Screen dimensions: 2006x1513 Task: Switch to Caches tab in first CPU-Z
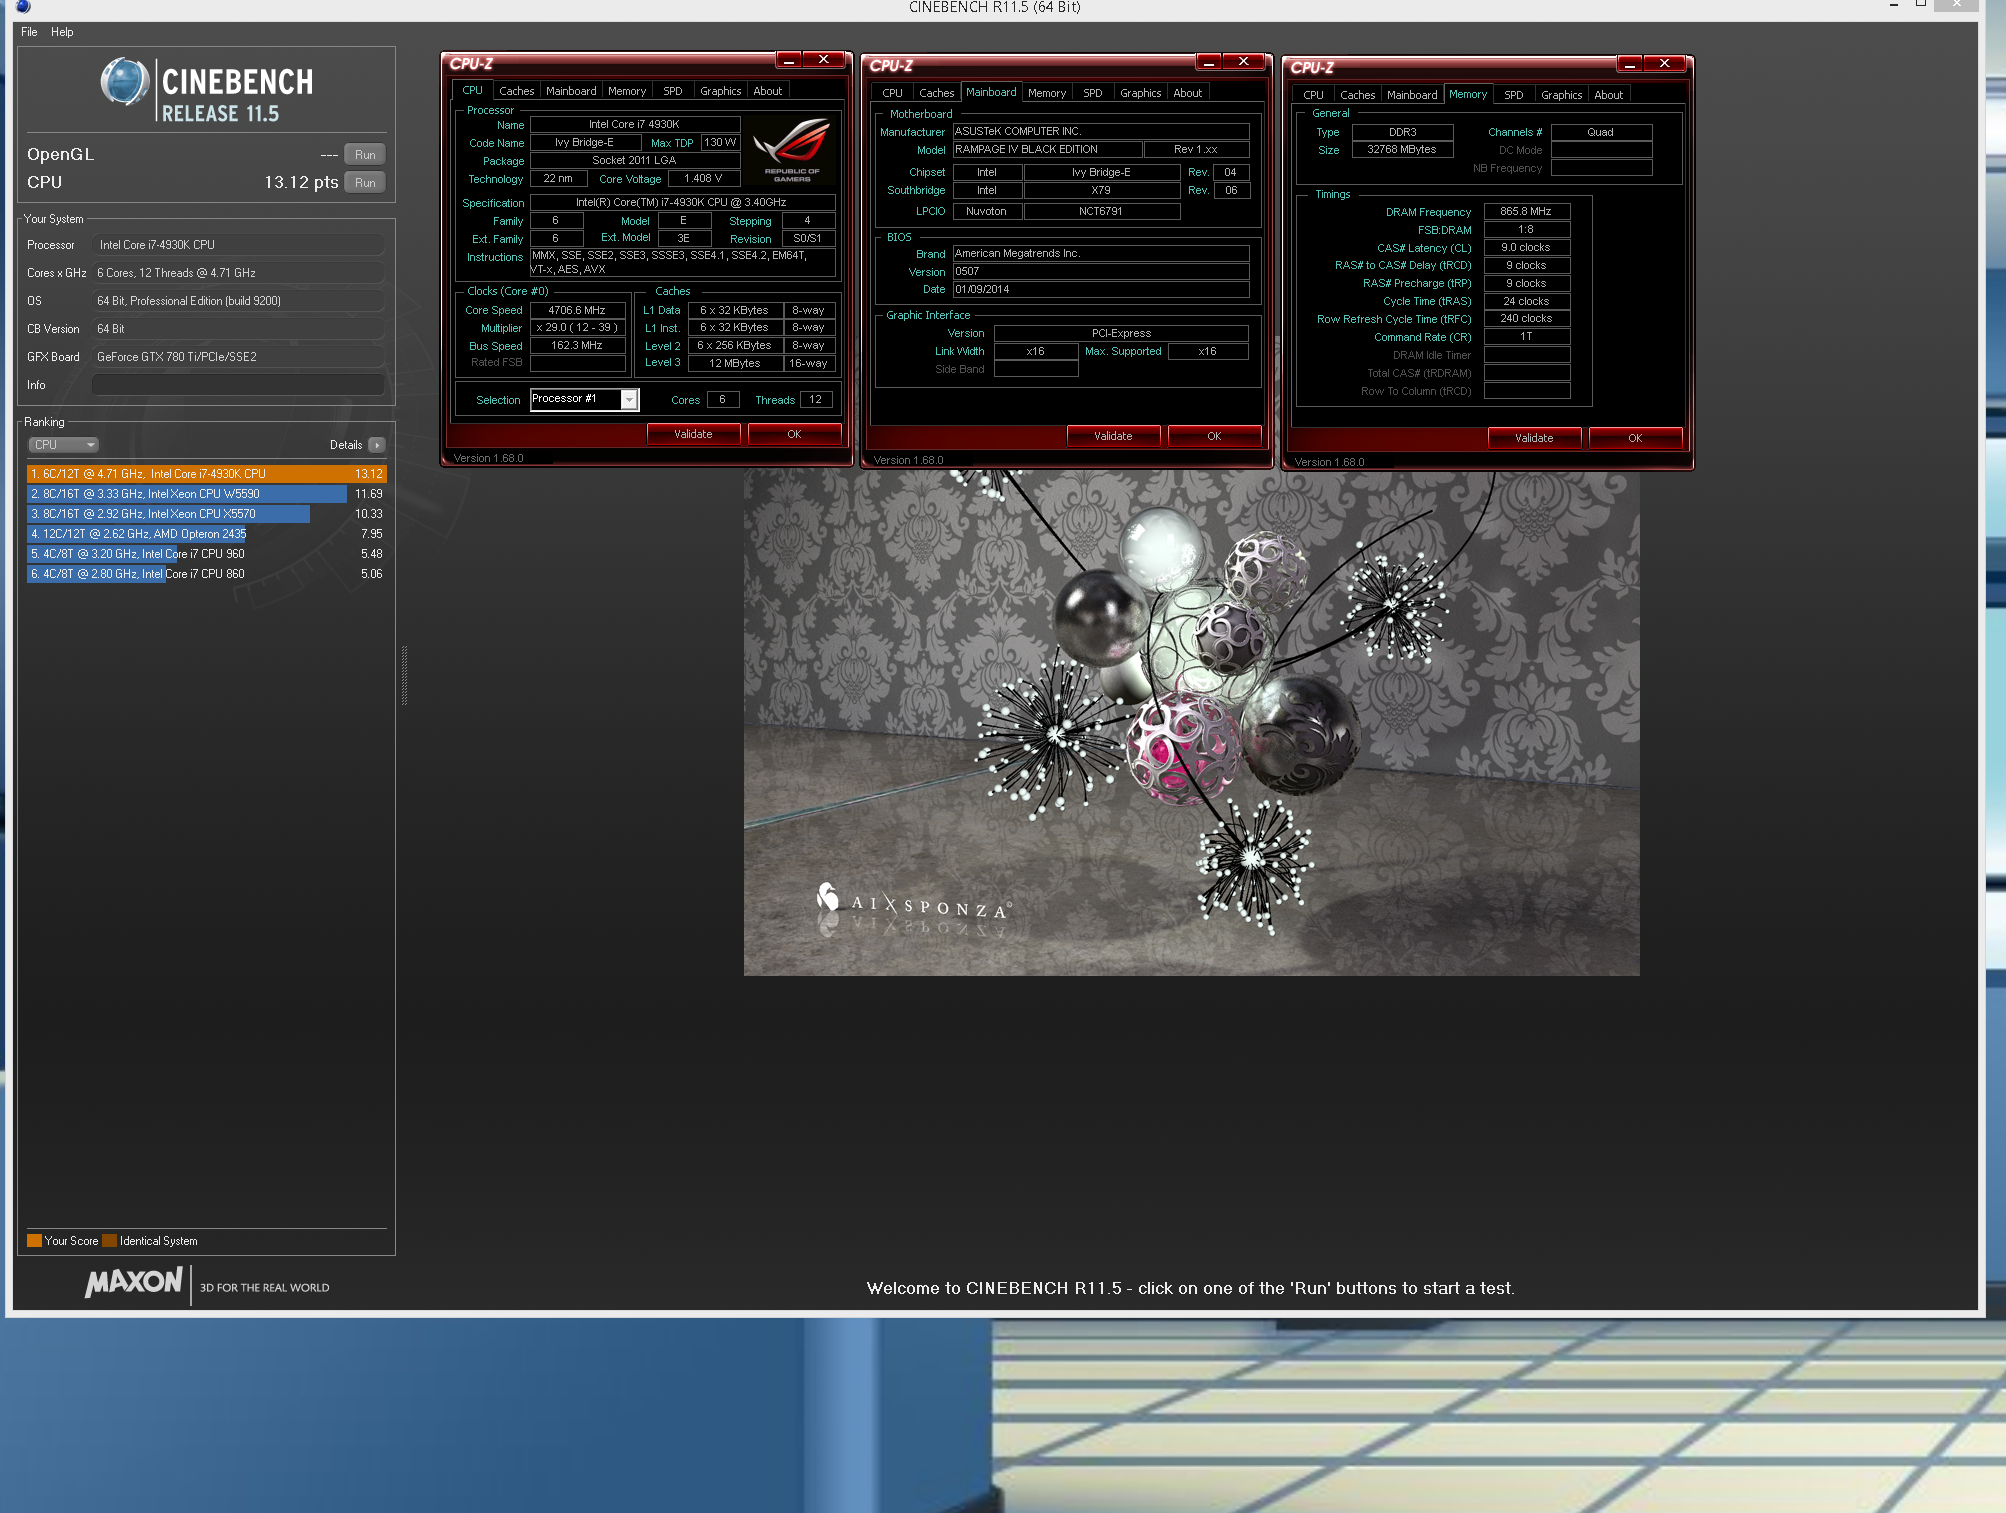[516, 91]
